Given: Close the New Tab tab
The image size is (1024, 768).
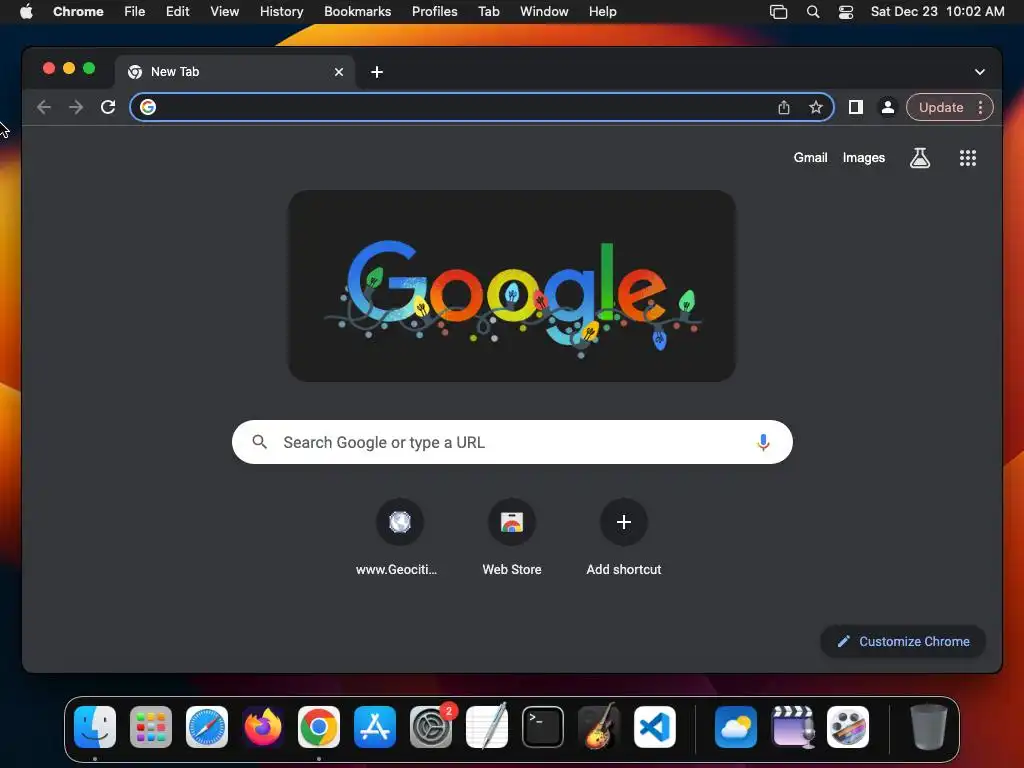Looking at the screenshot, I should 338,72.
